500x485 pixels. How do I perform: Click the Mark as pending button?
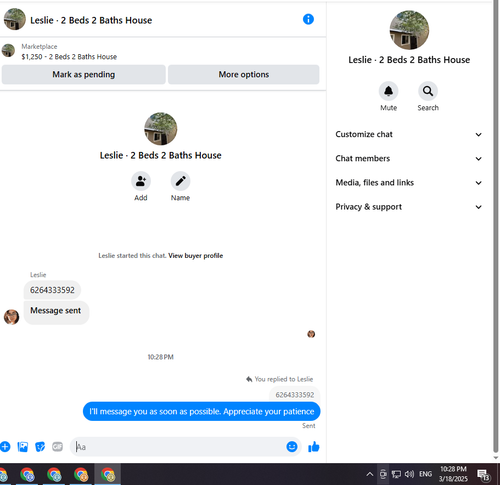tap(84, 74)
